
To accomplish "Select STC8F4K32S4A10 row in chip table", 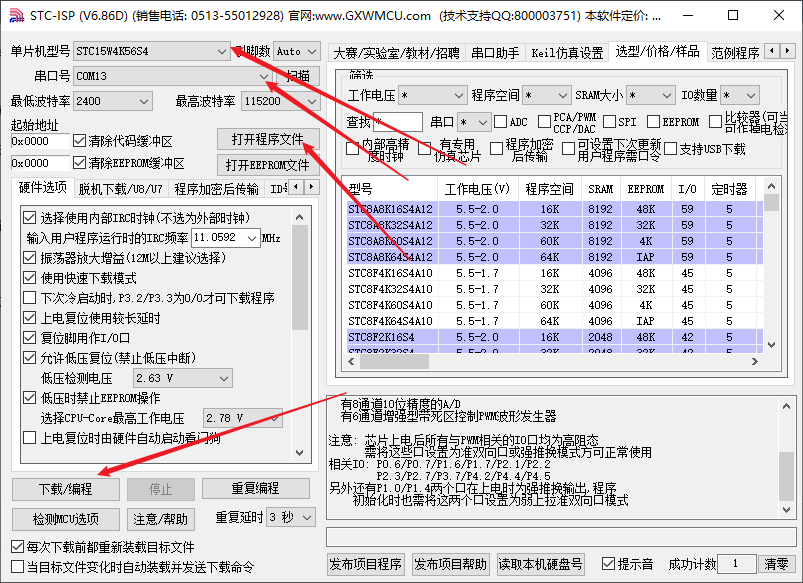I will [x=555, y=289].
